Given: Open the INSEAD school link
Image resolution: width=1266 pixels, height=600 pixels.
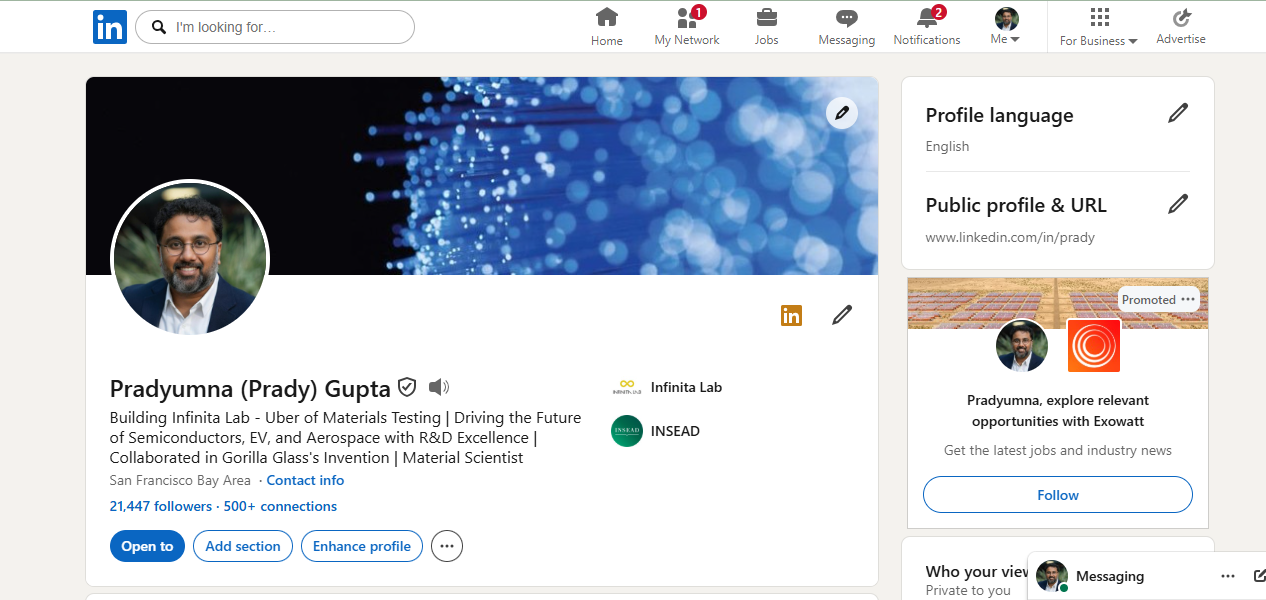Looking at the screenshot, I should [675, 431].
